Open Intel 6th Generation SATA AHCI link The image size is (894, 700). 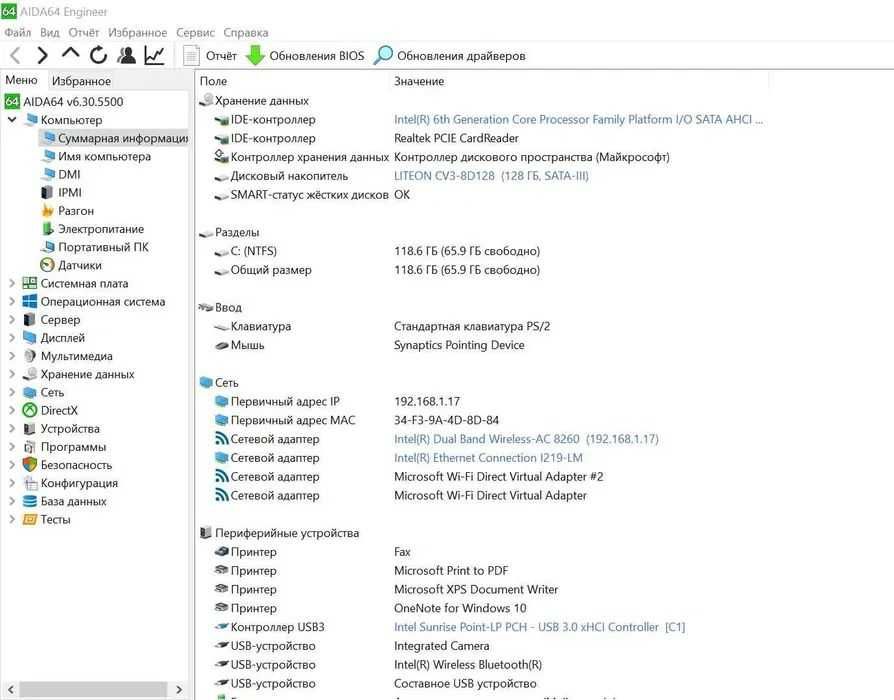[578, 119]
